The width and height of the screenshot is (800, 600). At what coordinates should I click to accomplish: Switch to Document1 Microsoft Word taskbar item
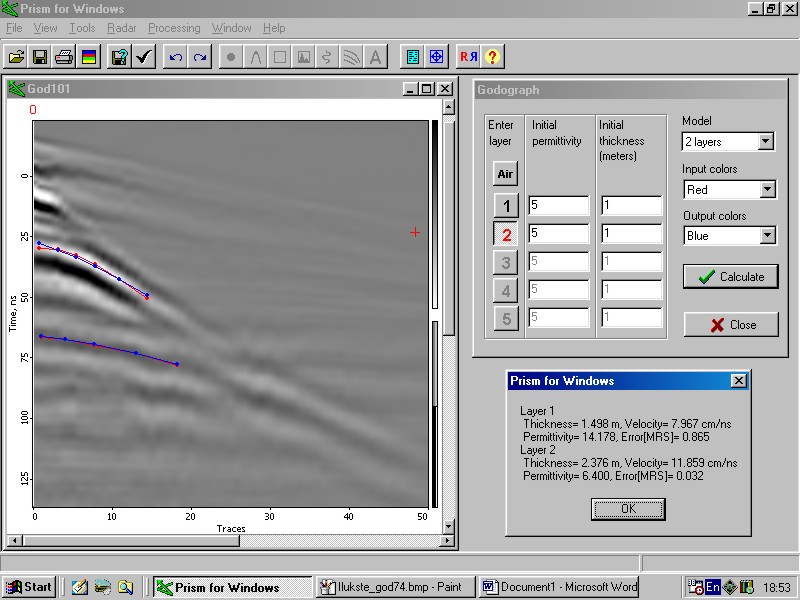click(560, 587)
